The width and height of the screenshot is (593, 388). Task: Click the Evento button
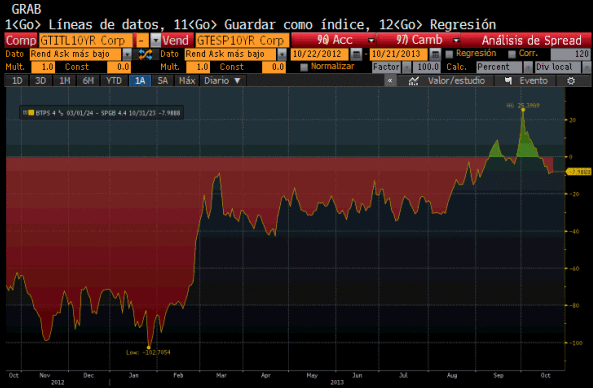526,81
